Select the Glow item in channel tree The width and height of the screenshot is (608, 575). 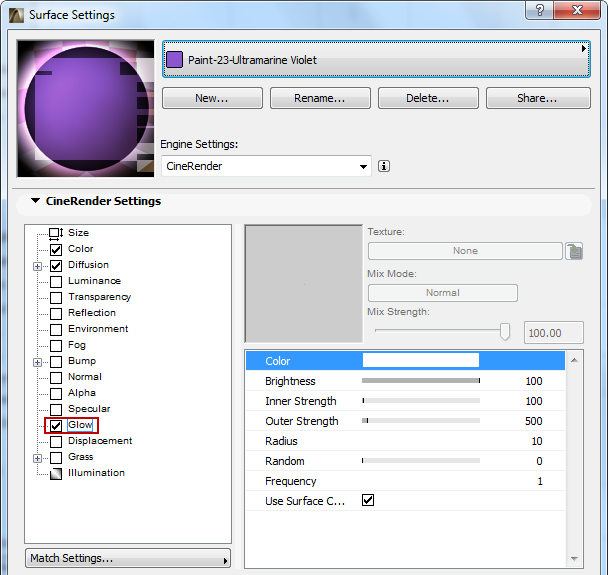pyautogui.click(x=80, y=425)
